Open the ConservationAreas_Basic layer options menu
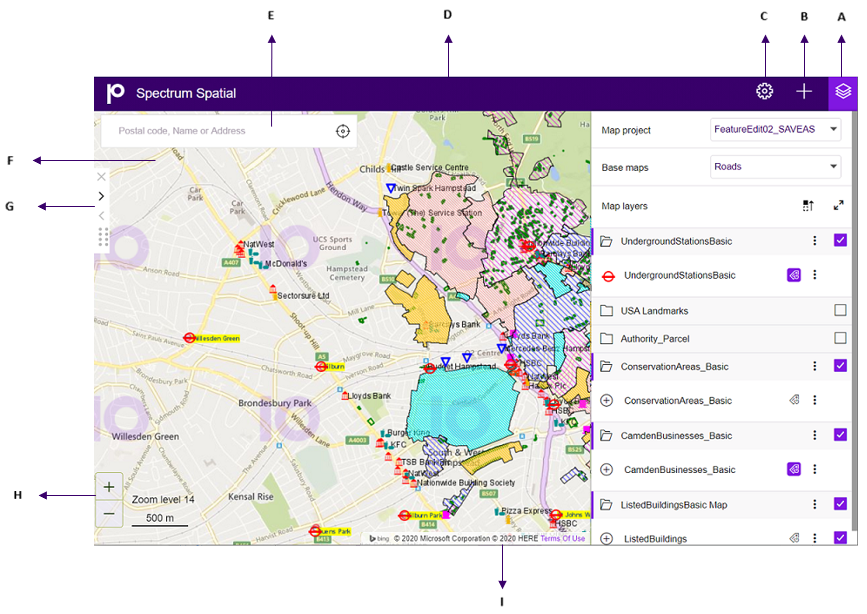This screenshot has width=867, height=614. [x=814, y=400]
